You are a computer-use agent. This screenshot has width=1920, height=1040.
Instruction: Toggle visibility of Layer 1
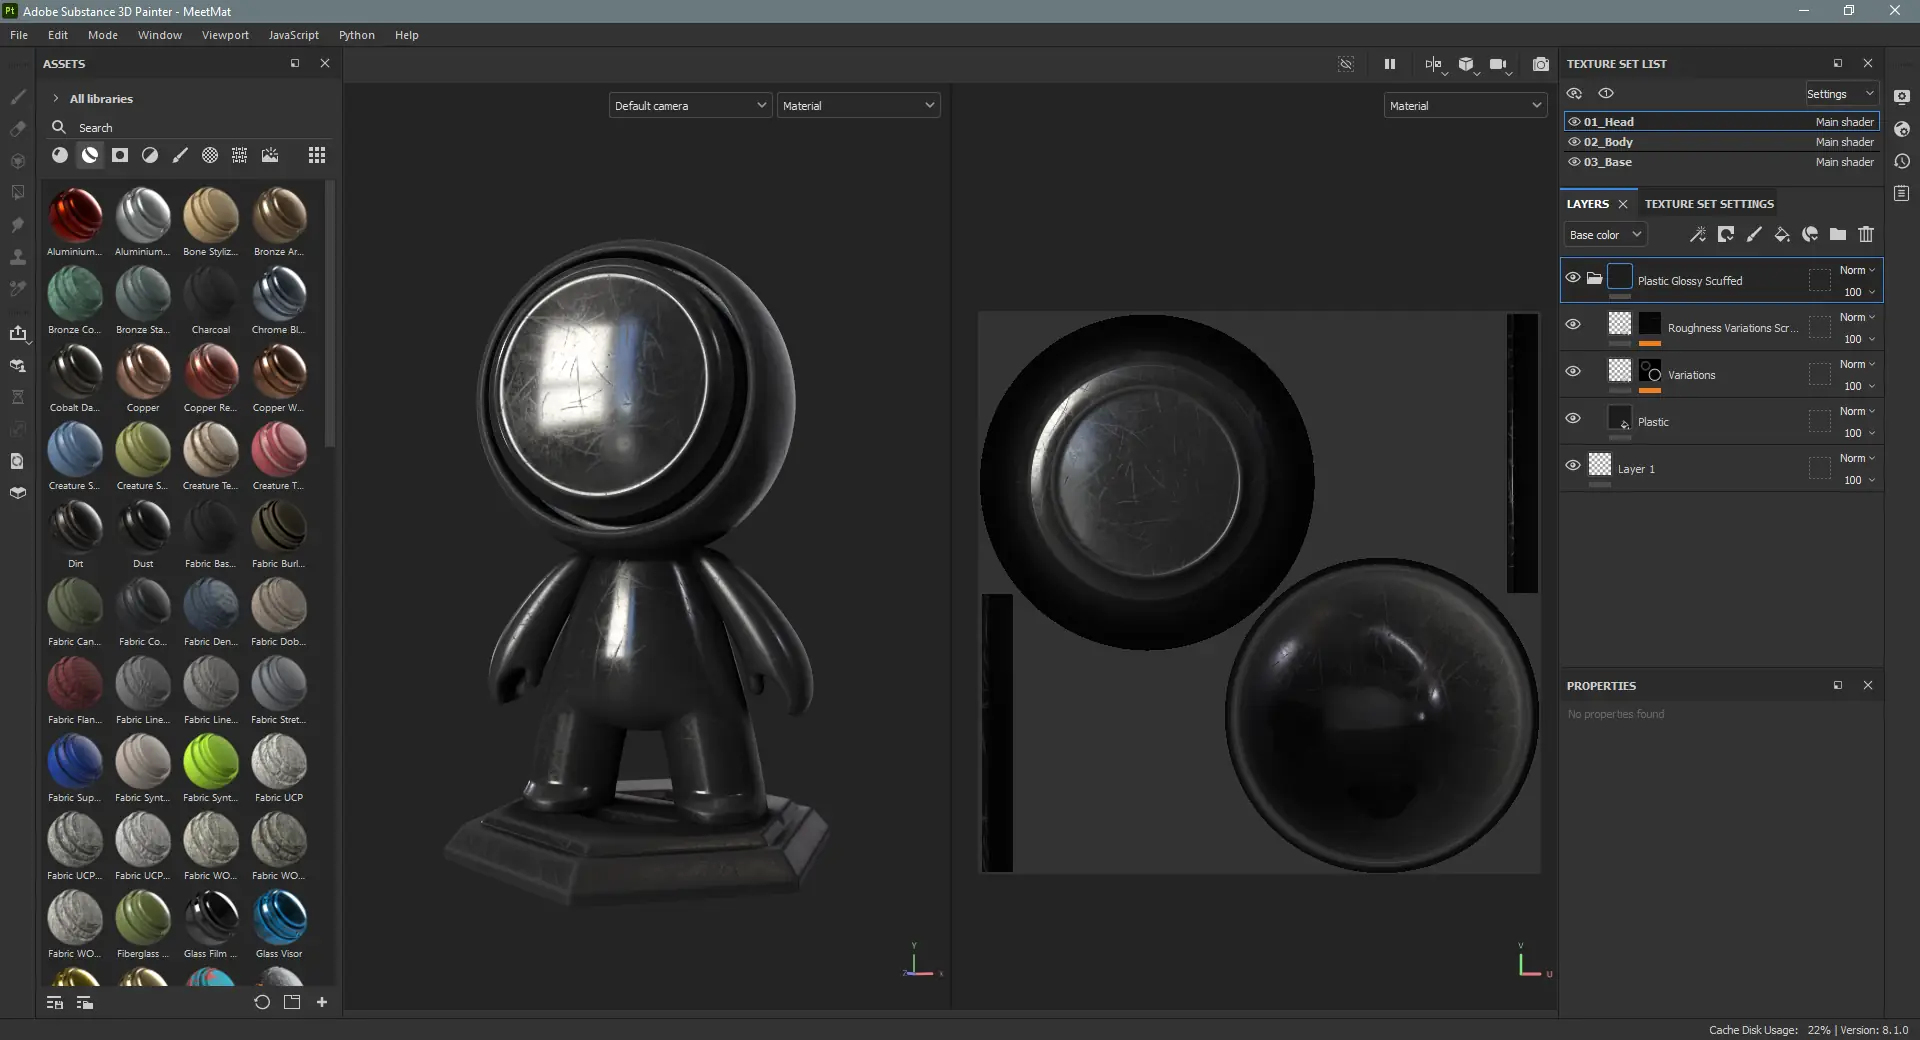coord(1573,465)
